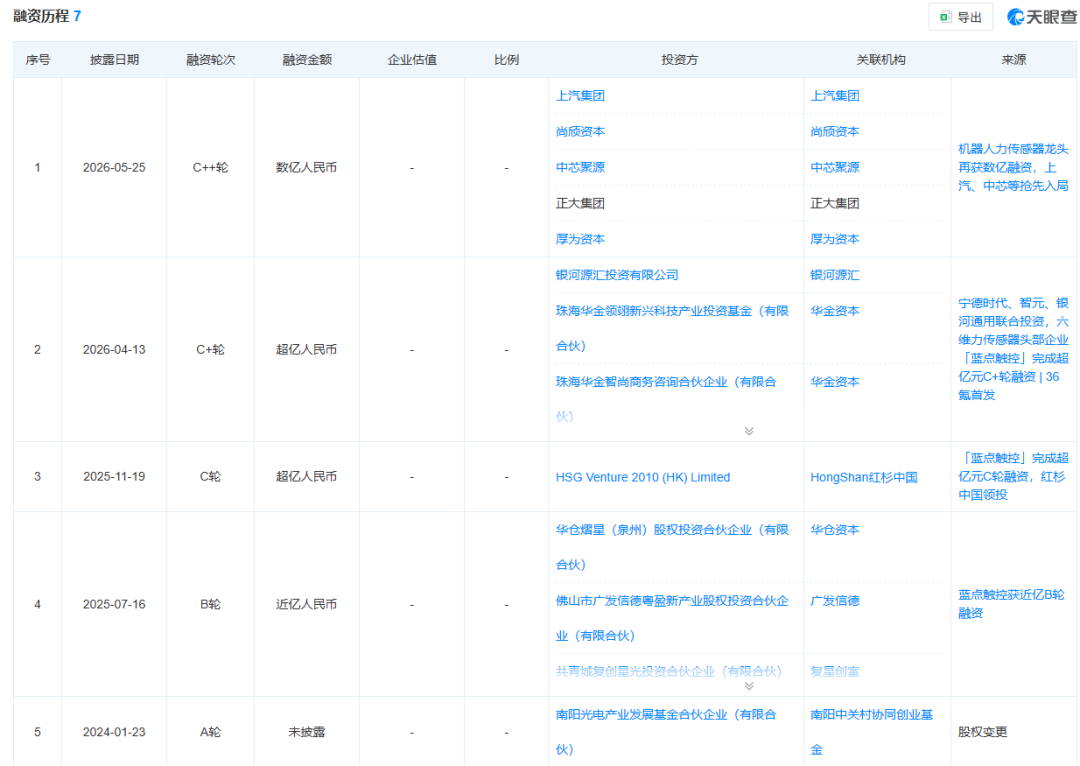Click the 天眼查 logo
The height and width of the screenshot is (766, 1080).
(x=1041, y=17)
